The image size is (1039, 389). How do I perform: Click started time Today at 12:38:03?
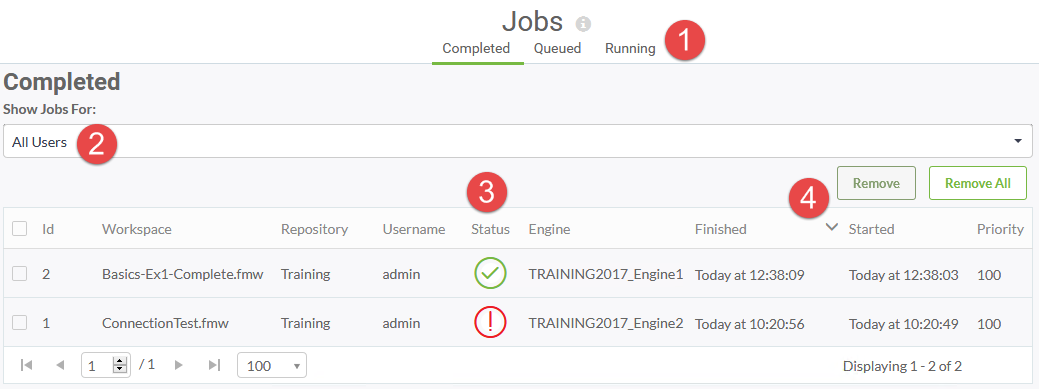tap(904, 274)
